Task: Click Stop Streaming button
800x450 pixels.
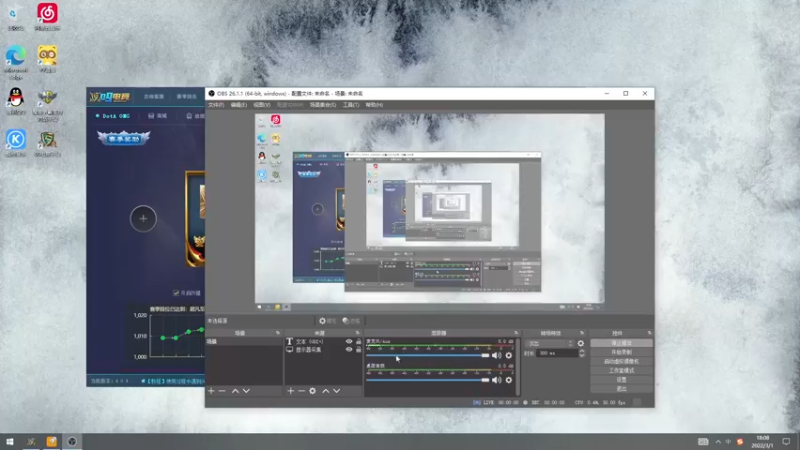Action: click(621, 343)
